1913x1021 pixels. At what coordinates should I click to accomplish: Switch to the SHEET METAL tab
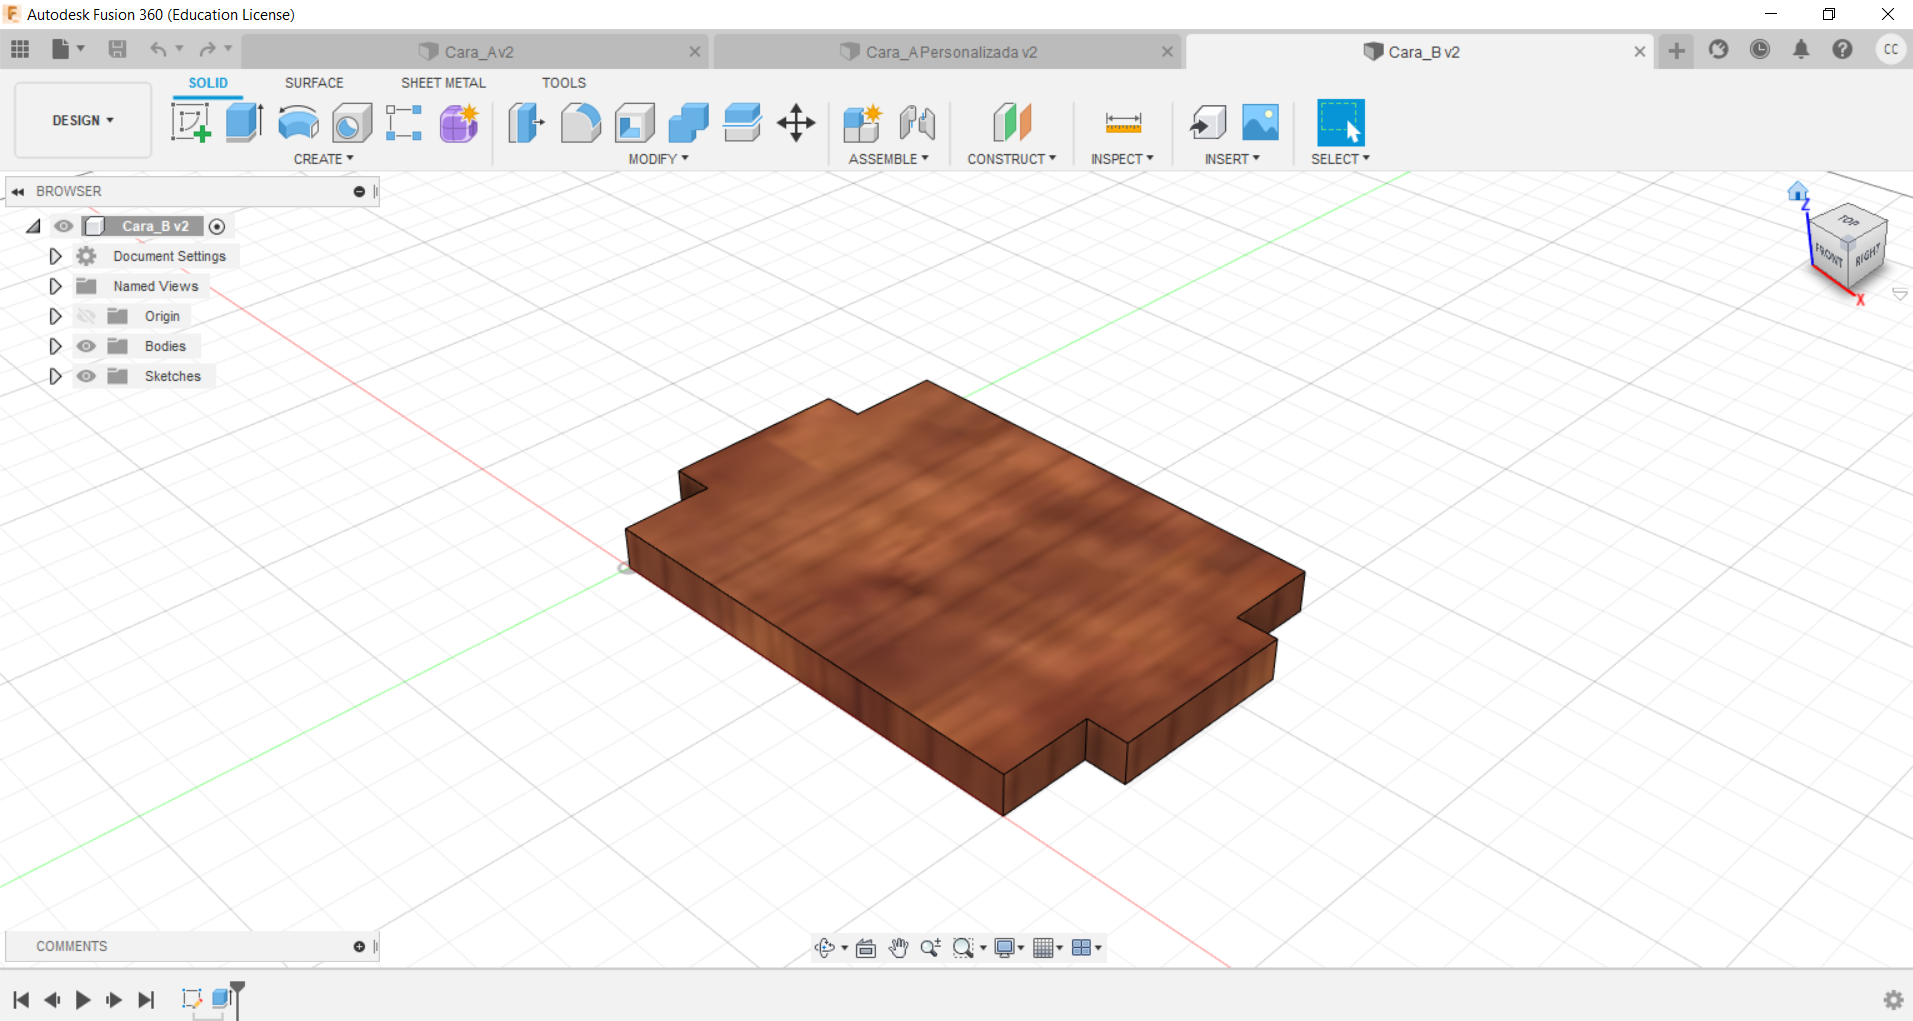tap(443, 83)
